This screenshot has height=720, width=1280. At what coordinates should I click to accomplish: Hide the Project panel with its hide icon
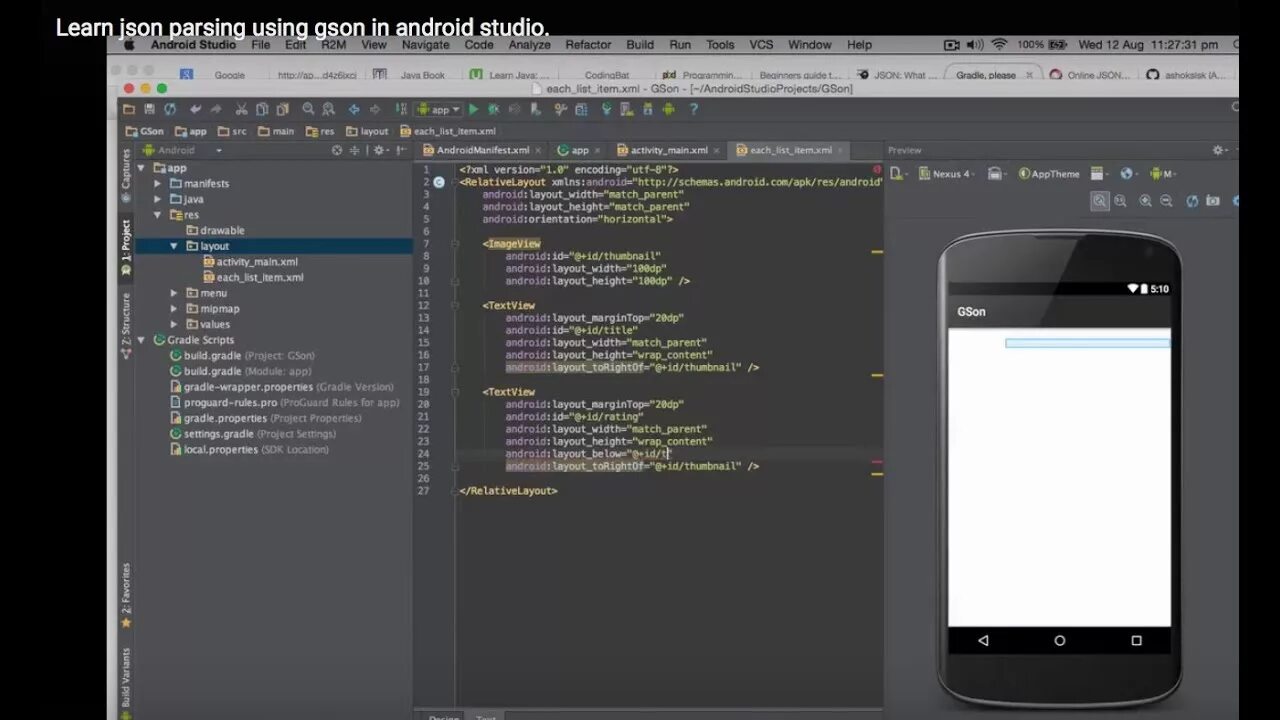402,150
